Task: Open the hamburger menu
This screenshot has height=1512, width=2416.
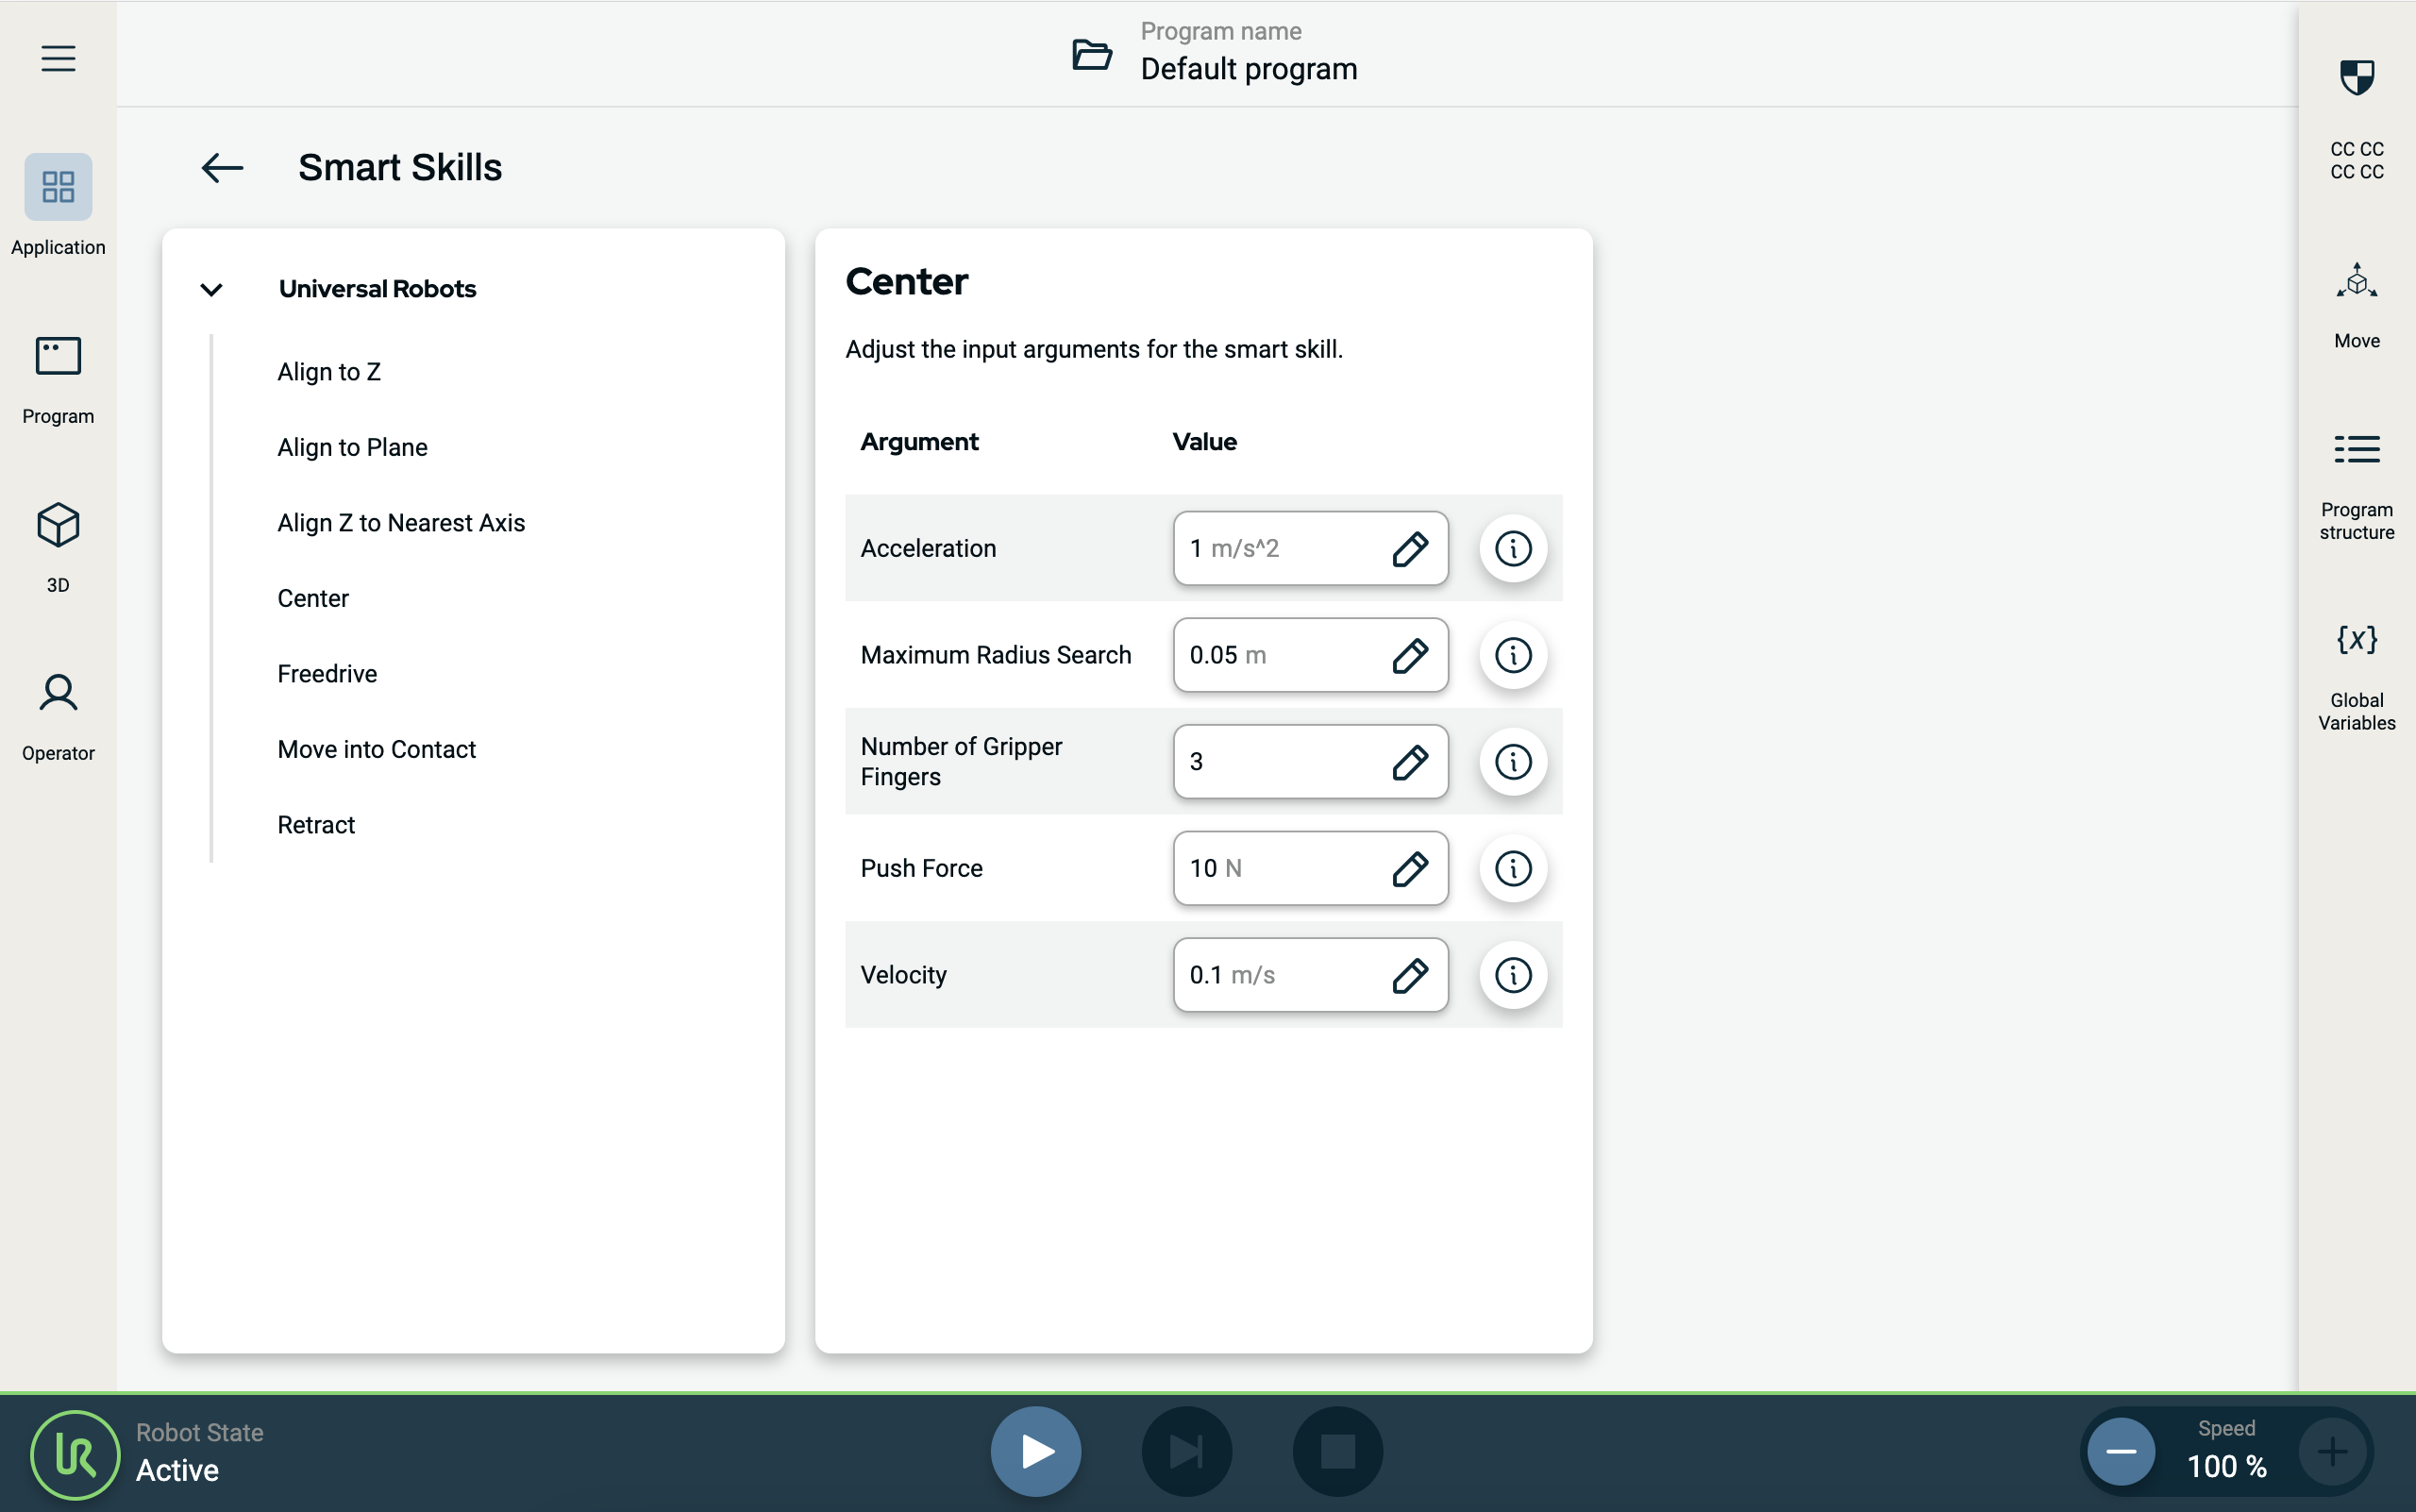Action: pyautogui.click(x=58, y=58)
